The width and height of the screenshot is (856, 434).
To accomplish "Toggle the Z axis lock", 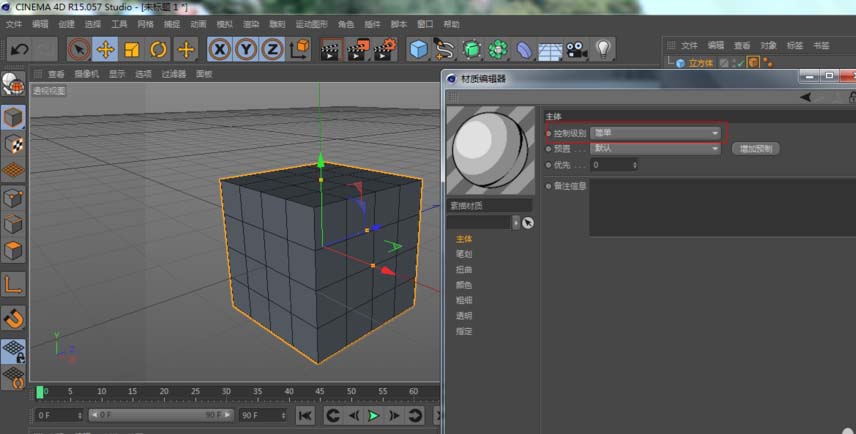I will point(272,49).
